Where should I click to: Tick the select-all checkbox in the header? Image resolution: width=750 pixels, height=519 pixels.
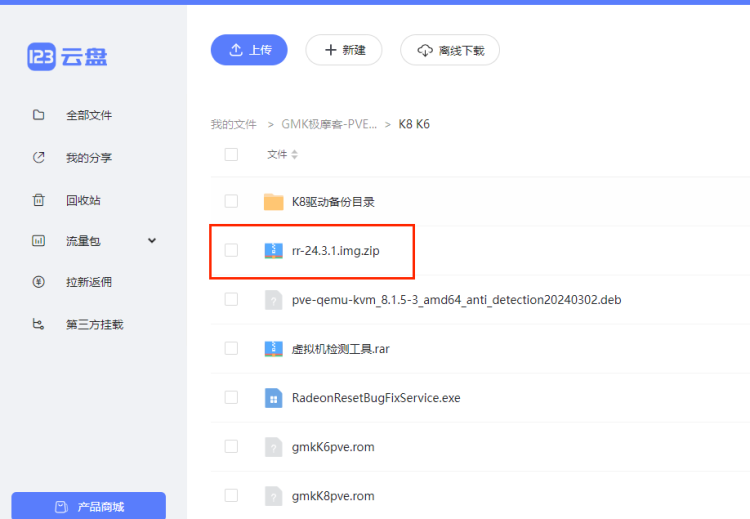coord(232,155)
